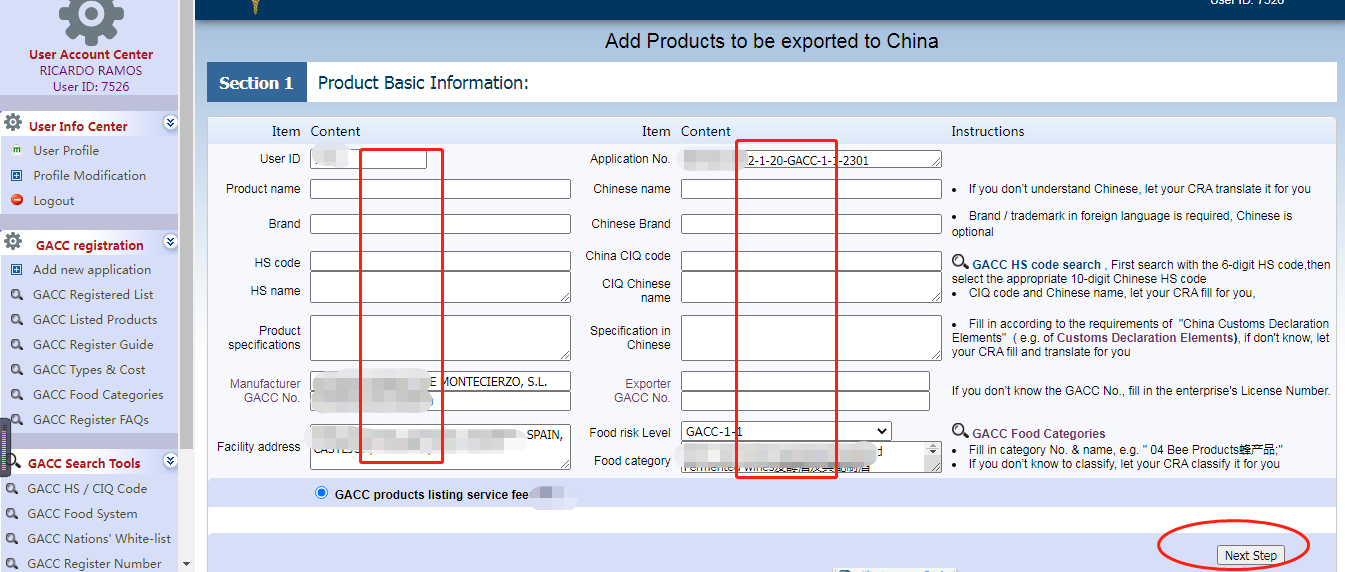Open the Food risk Level dropdown
The width and height of the screenshot is (1345, 572).
tap(786, 431)
